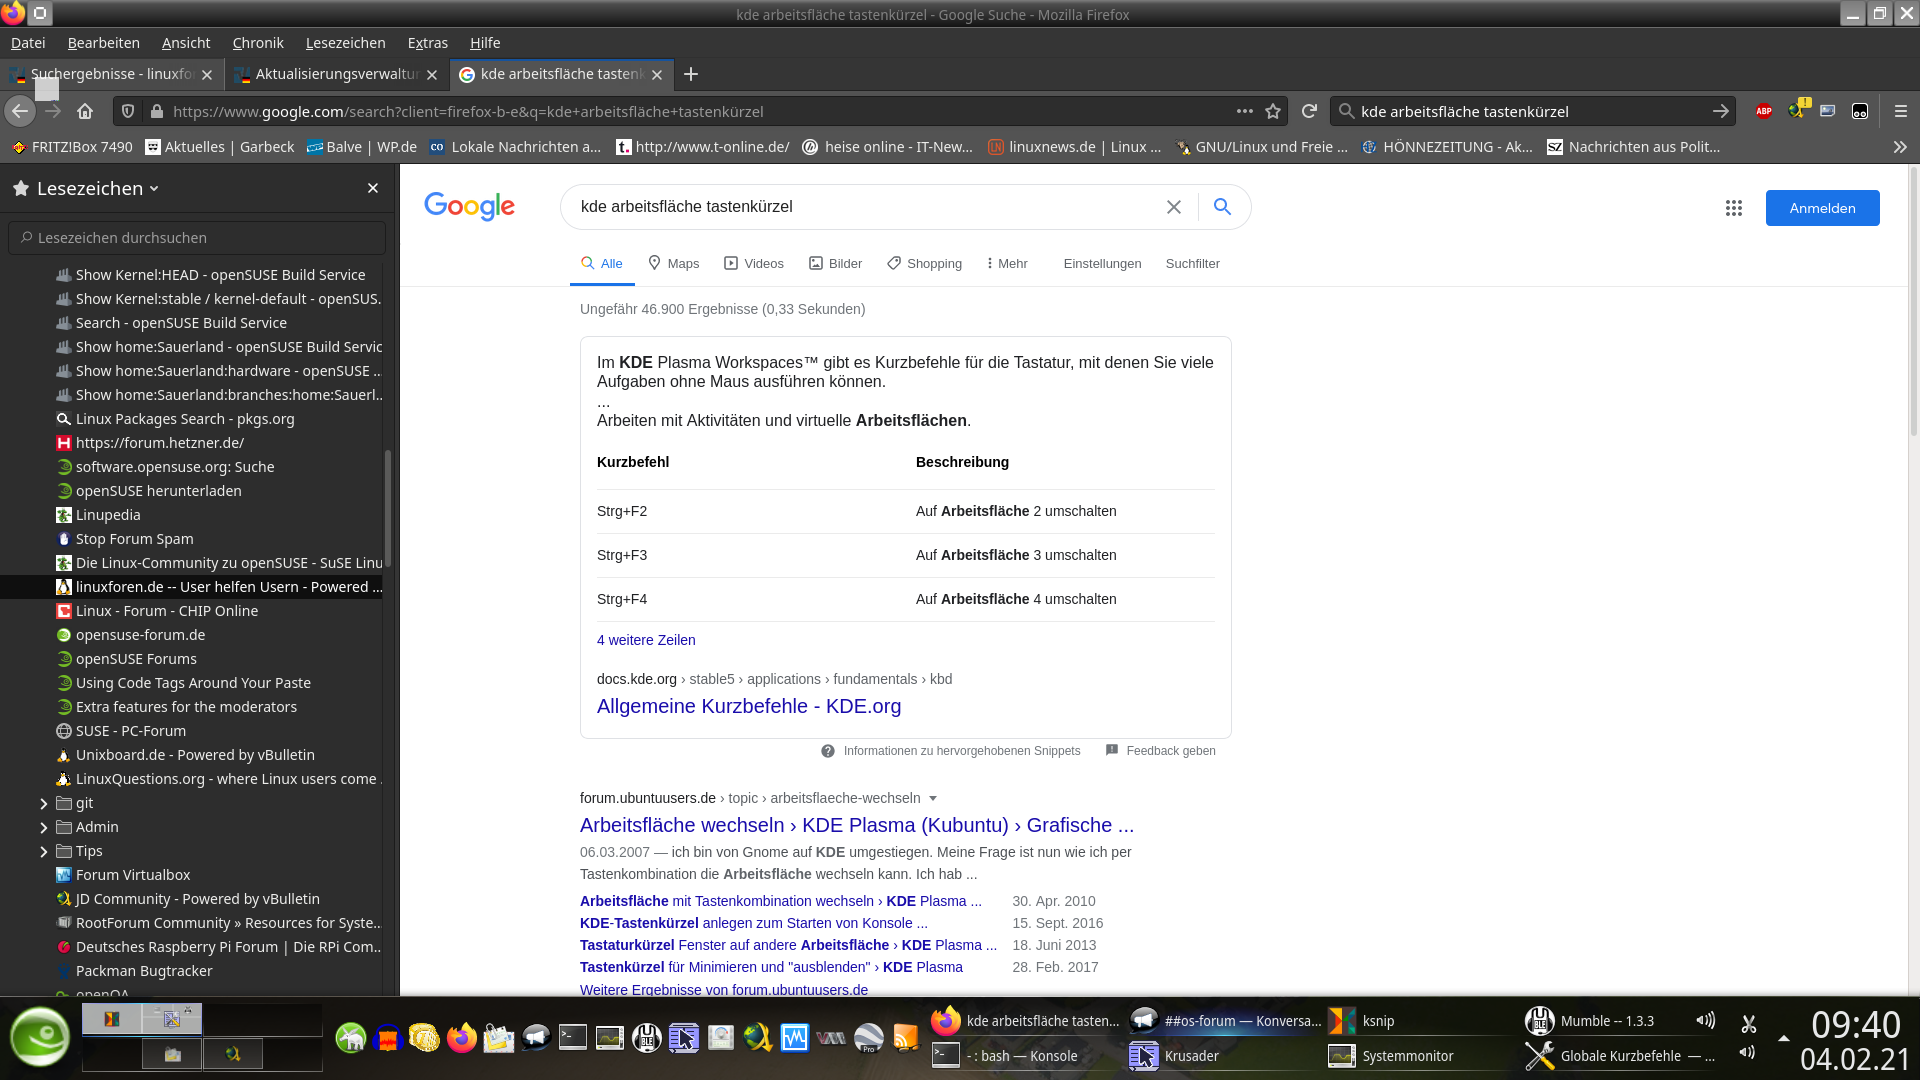Submit Google search with the magnifier icon
The height and width of the screenshot is (1080, 1920).
coord(1222,207)
